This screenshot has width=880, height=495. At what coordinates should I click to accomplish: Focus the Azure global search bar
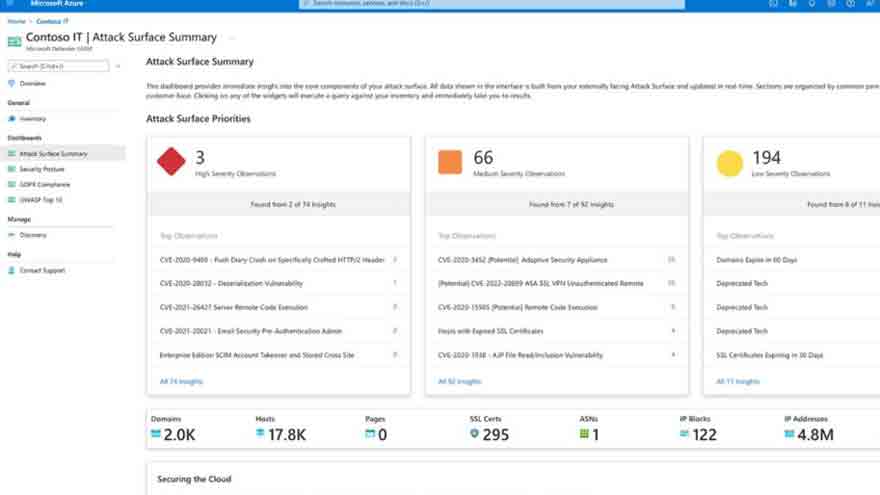pyautogui.click(x=492, y=4)
